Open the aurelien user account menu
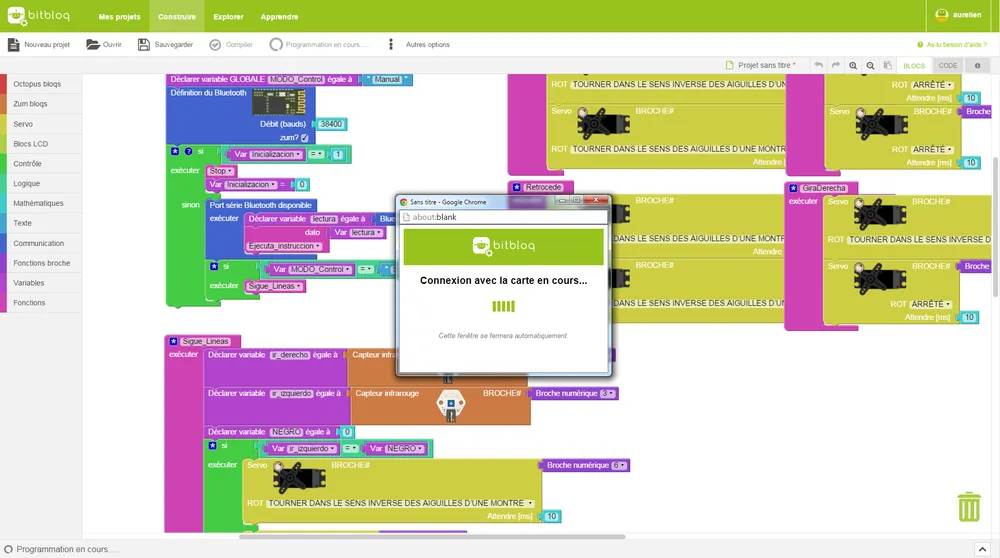This screenshot has width=1000, height=558. pyautogui.click(x=958, y=15)
